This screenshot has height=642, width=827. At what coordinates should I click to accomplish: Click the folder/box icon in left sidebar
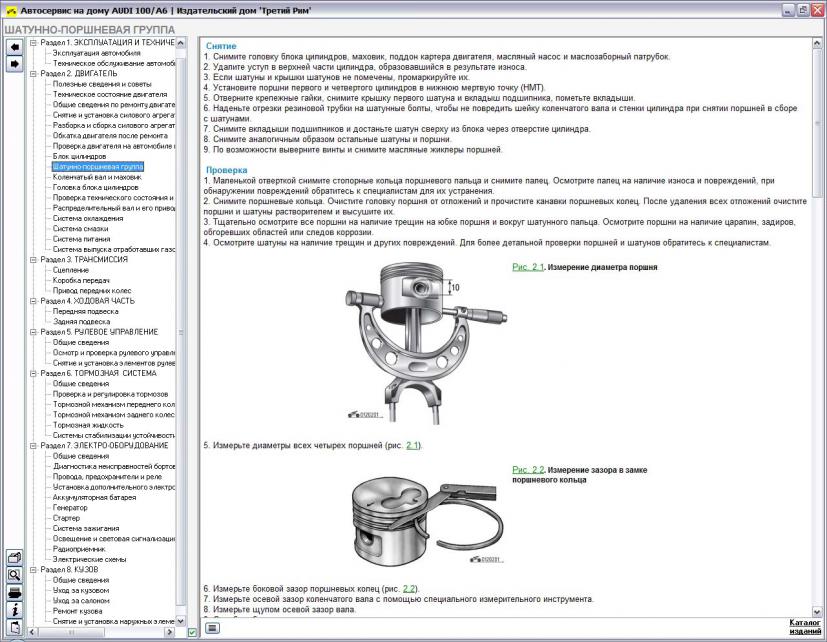pos(14,557)
